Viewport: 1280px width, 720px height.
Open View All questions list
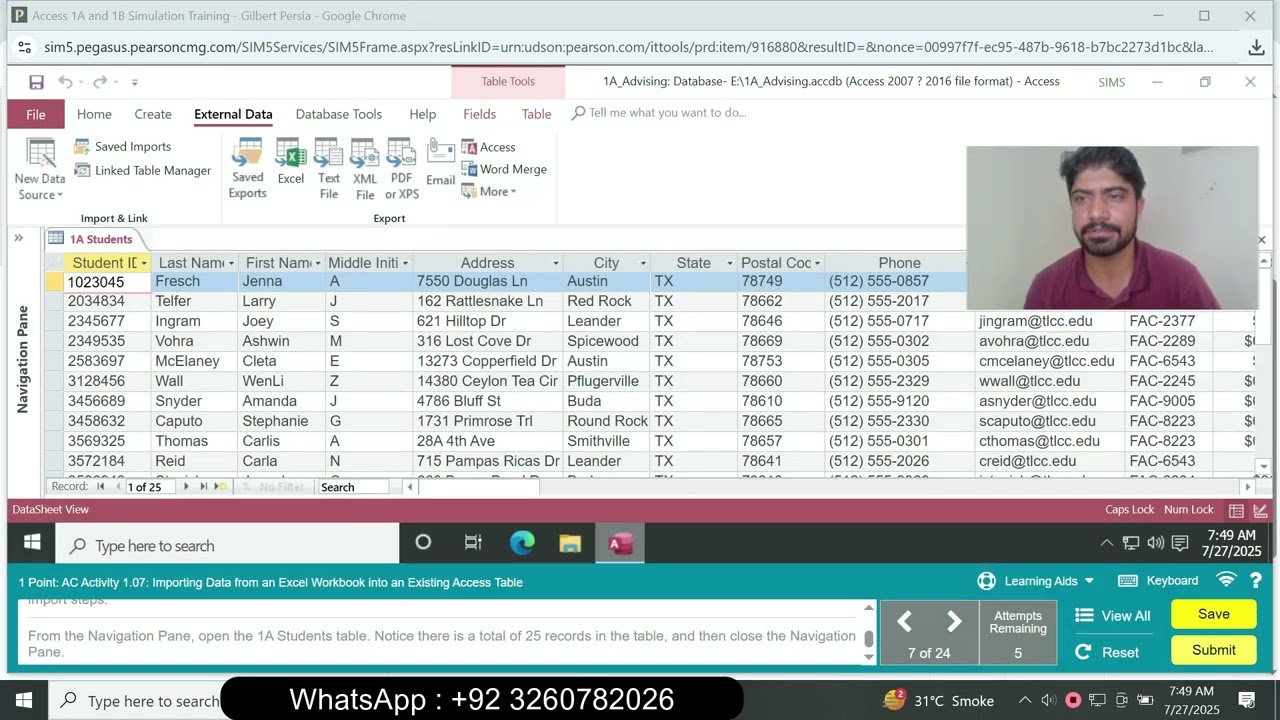[x=1113, y=616]
